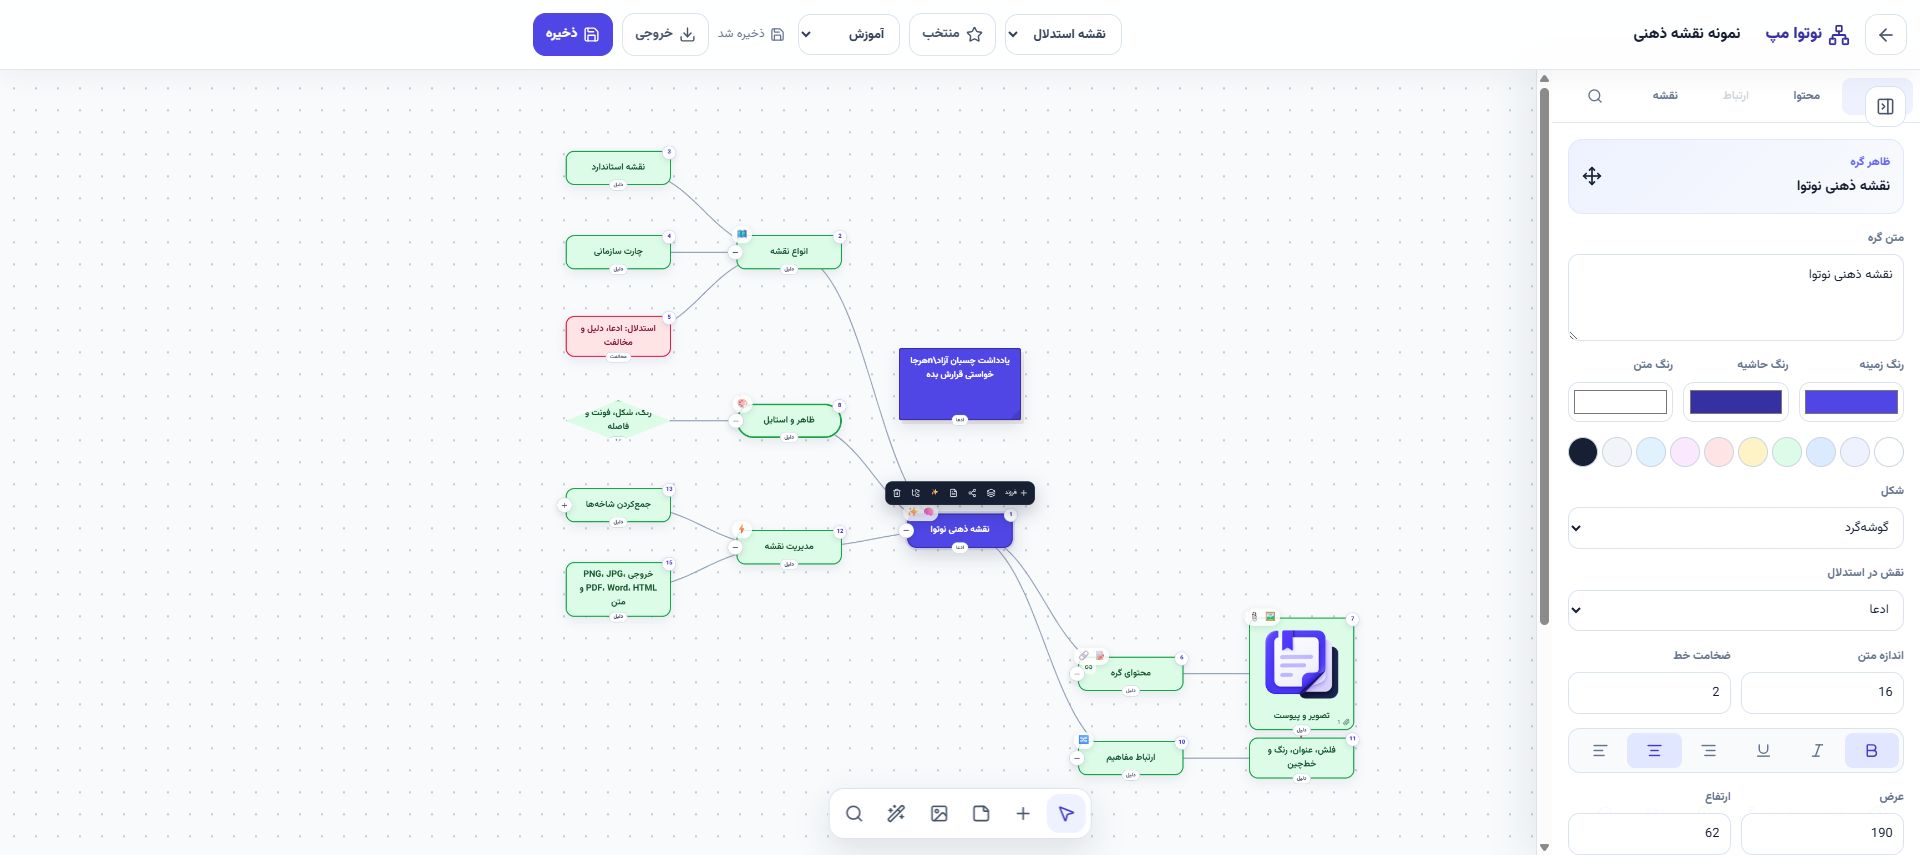Open the رنگ متن text color picker
1920x855 pixels.
tap(1620, 402)
